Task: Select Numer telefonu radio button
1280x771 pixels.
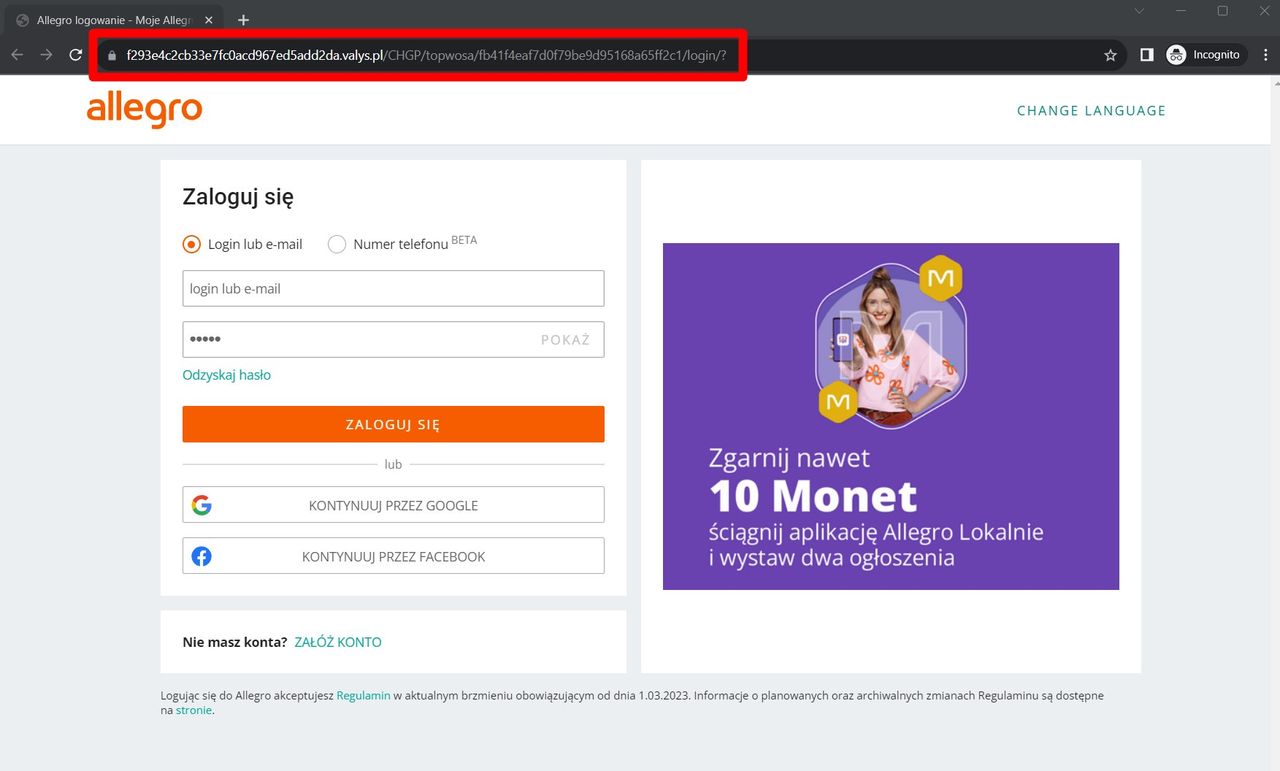Action: 337,244
